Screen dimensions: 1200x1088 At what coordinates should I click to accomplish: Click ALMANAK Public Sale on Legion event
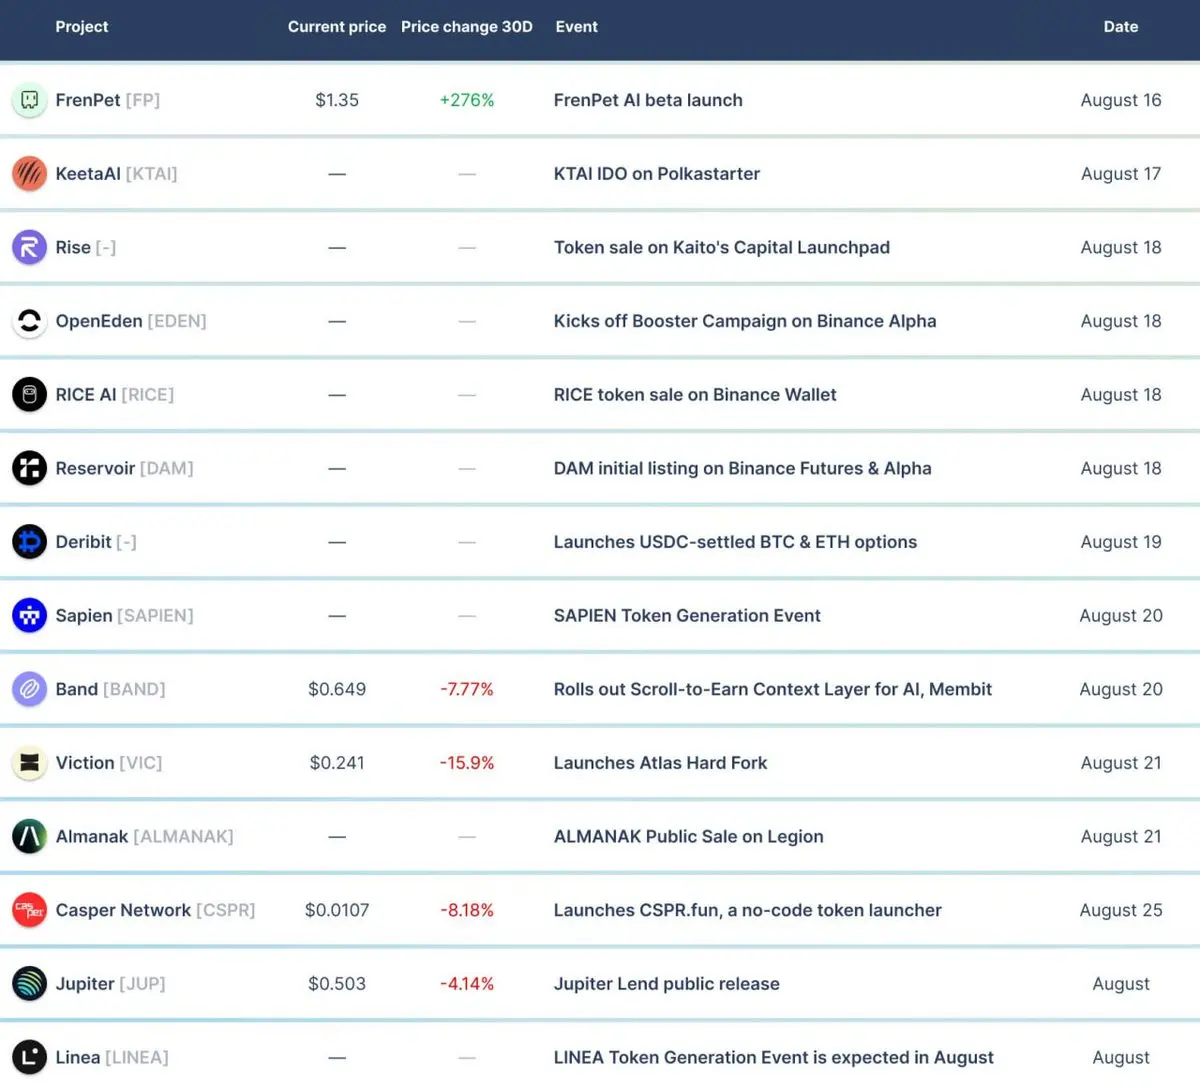tap(689, 836)
